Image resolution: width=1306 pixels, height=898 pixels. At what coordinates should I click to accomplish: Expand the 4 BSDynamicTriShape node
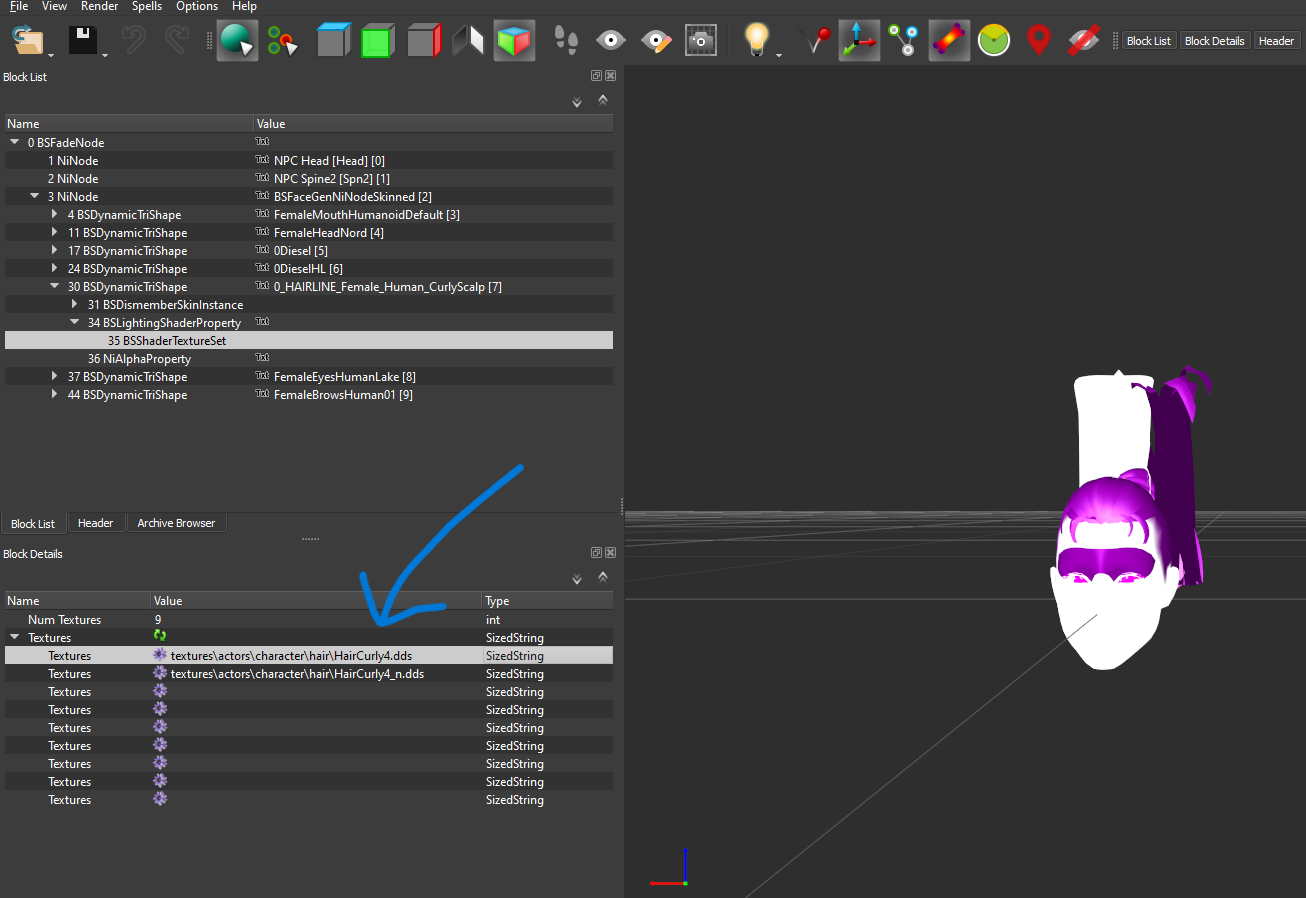[55, 215]
